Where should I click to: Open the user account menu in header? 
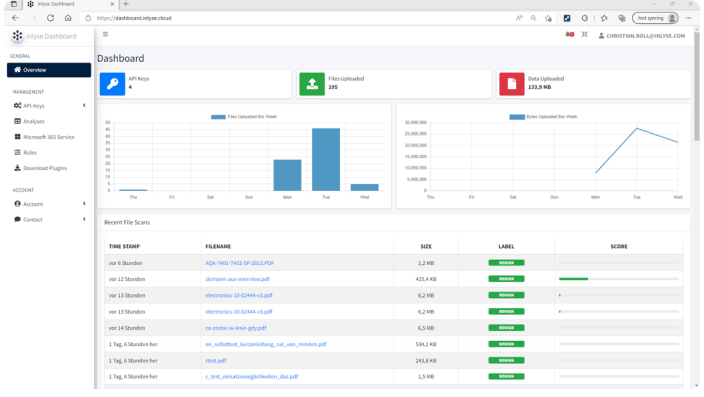tap(642, 35)
